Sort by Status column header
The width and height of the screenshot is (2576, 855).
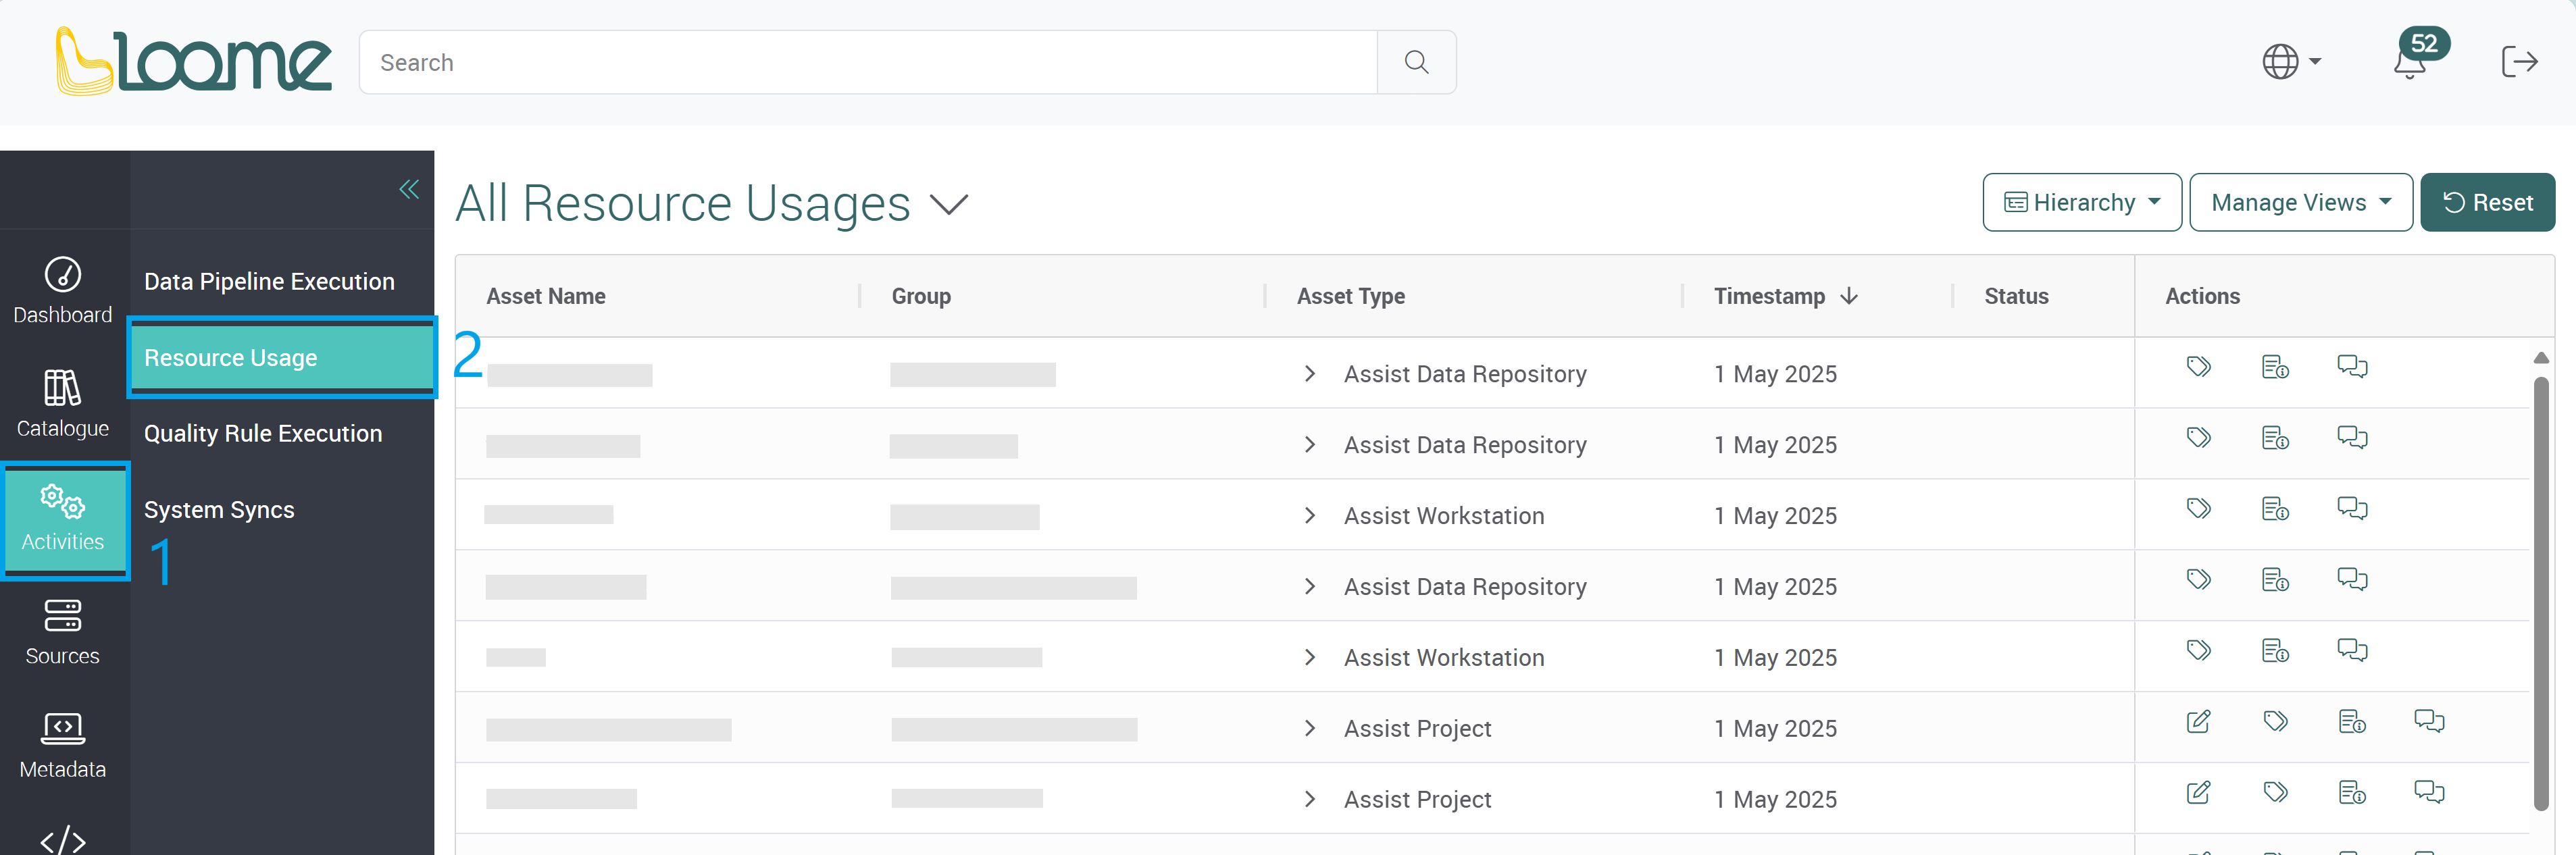coord(2016,296)
